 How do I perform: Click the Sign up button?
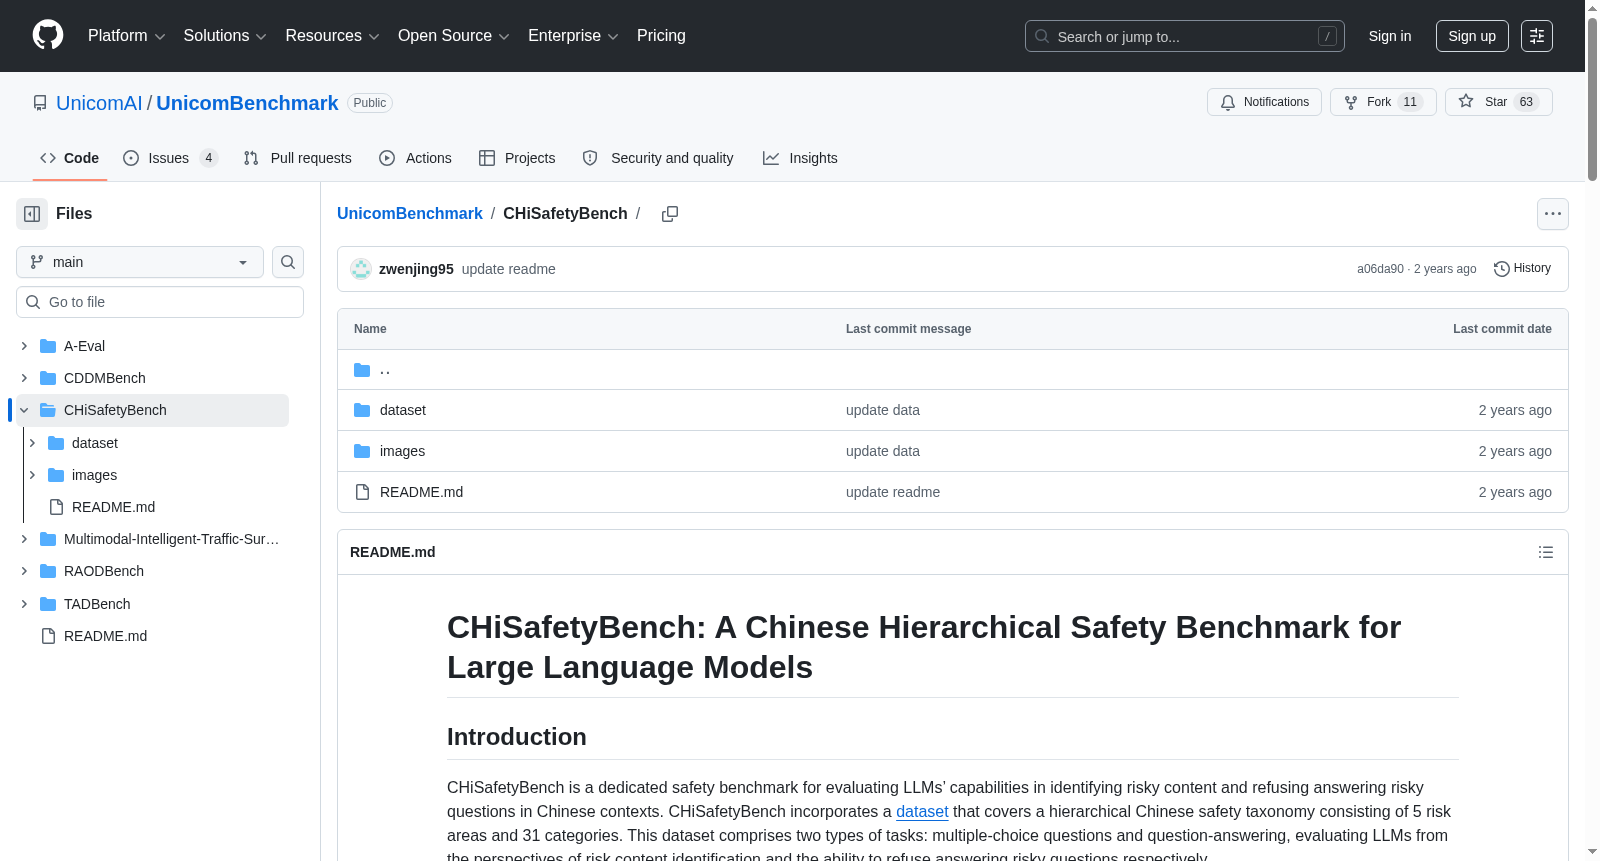[1472, 36]
